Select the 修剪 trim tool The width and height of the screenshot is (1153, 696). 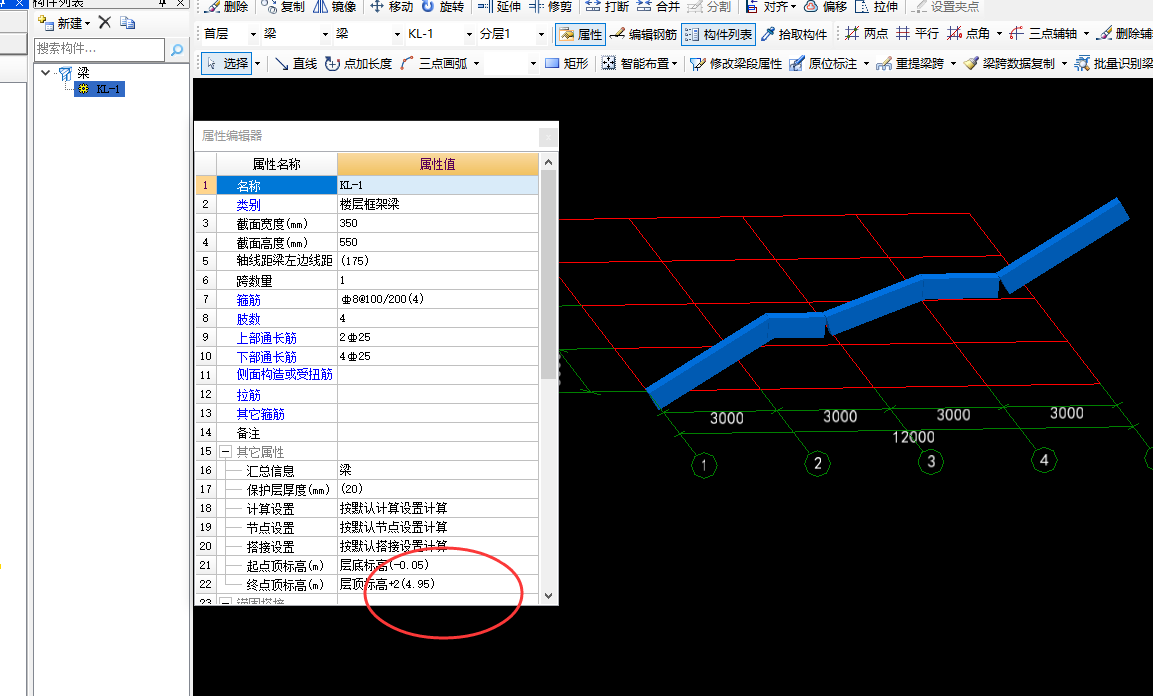[550, 7]
